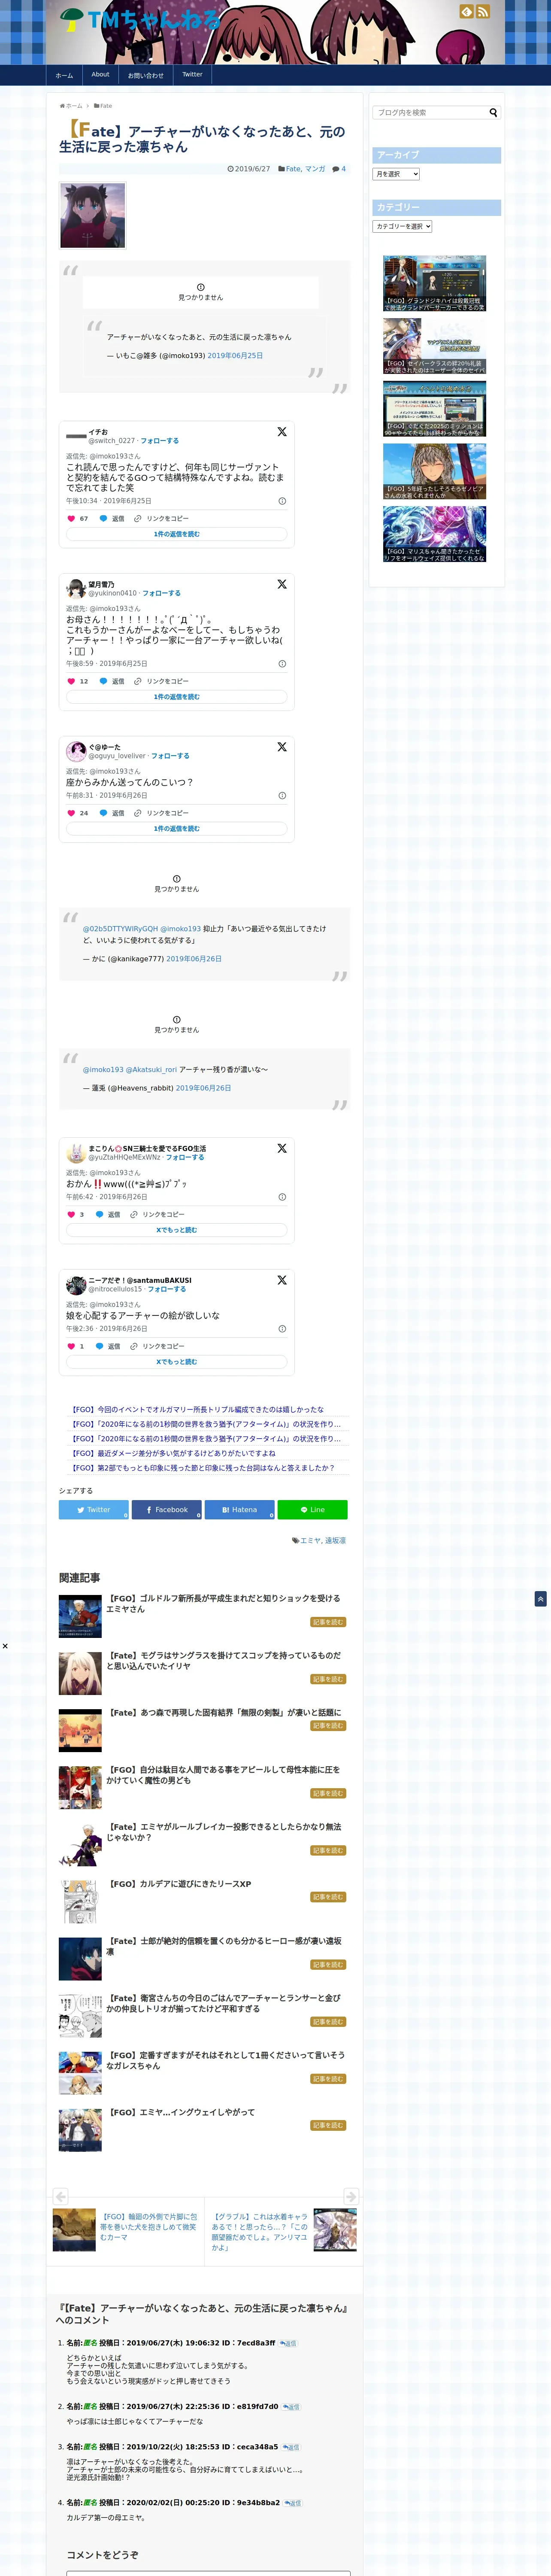
Task: Share the article with the Hatena button
Action: [240, 1510]
